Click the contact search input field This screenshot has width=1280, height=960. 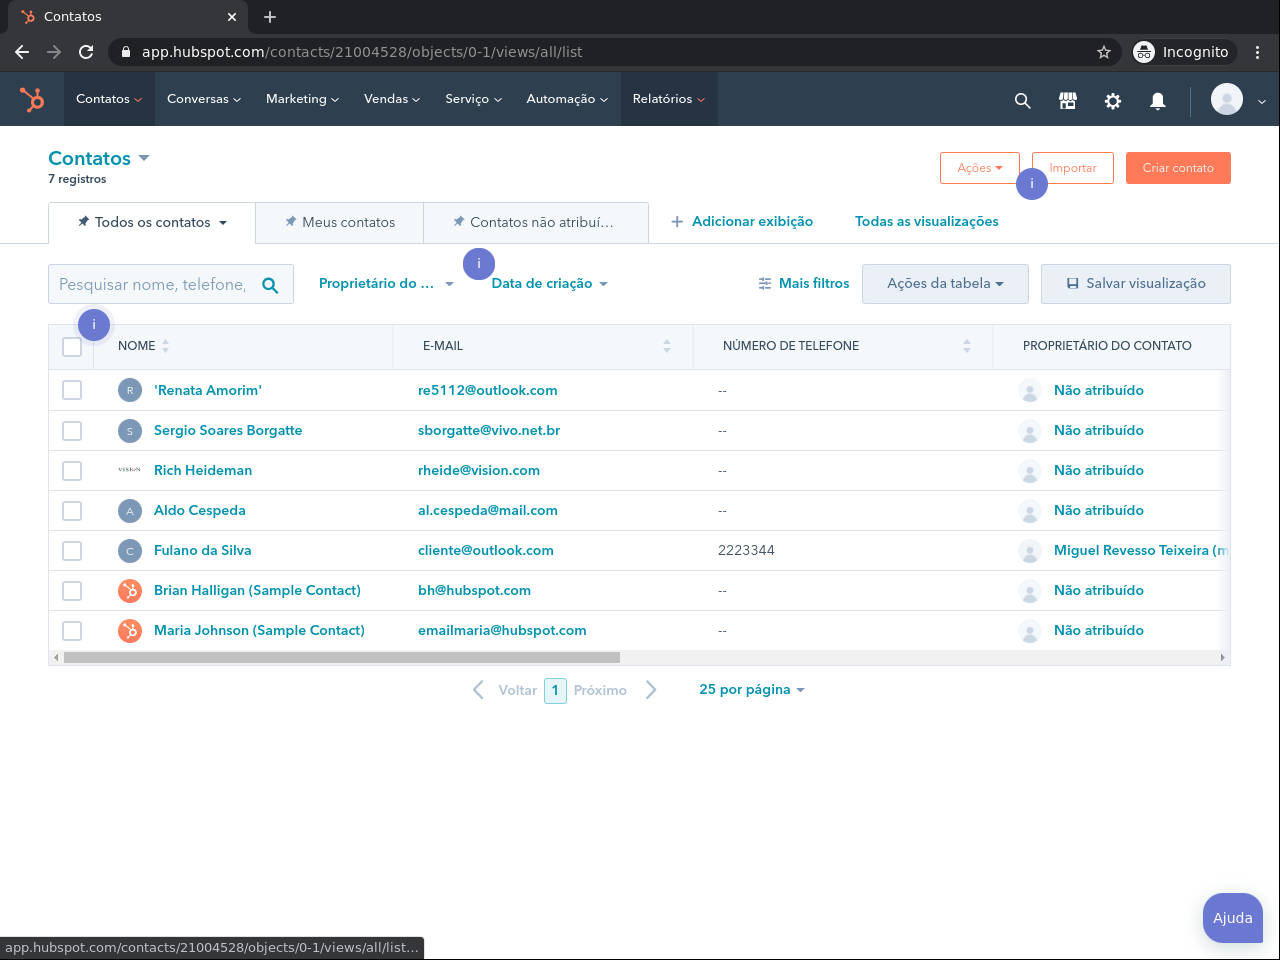pyautogui.click(x=153, y=285)
